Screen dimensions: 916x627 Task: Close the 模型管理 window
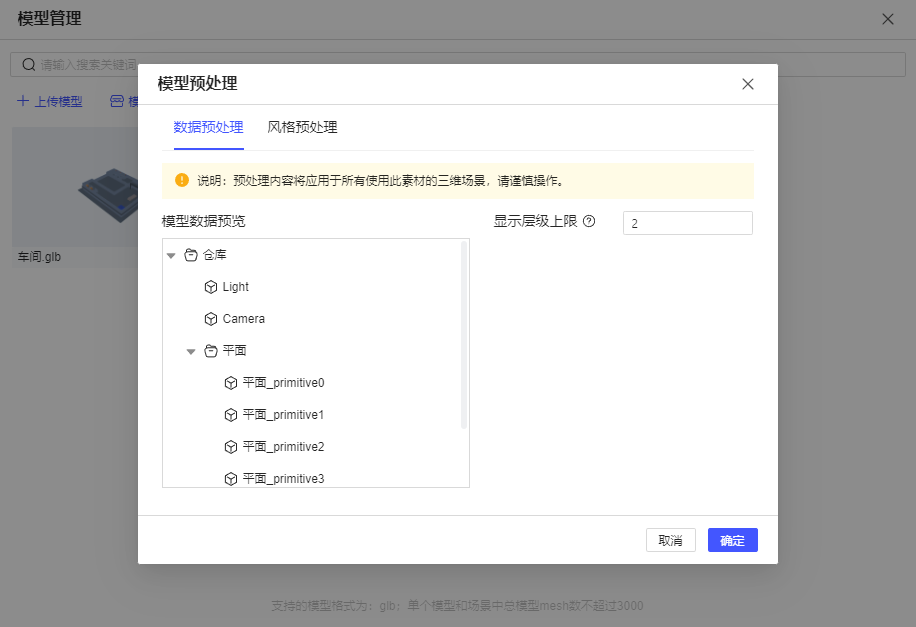pyautogui.click(x=888, y=19)
